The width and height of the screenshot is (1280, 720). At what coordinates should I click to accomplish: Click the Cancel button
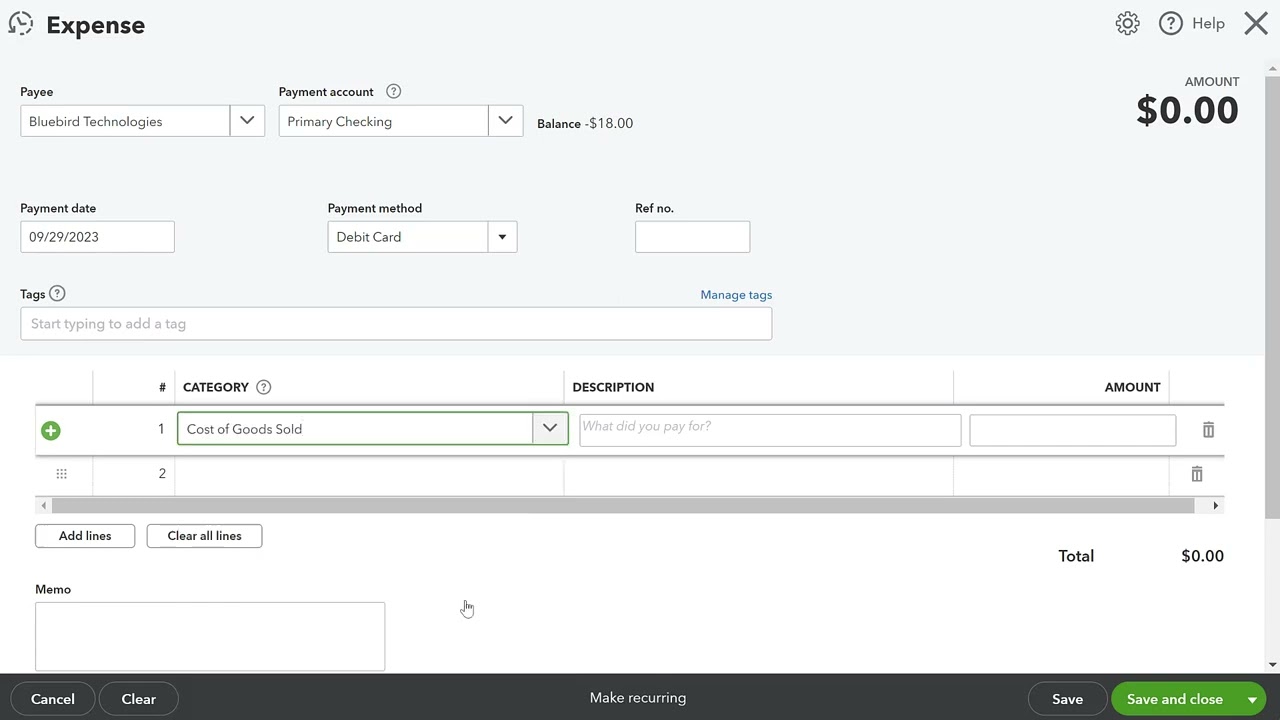(x=53, y=699)
